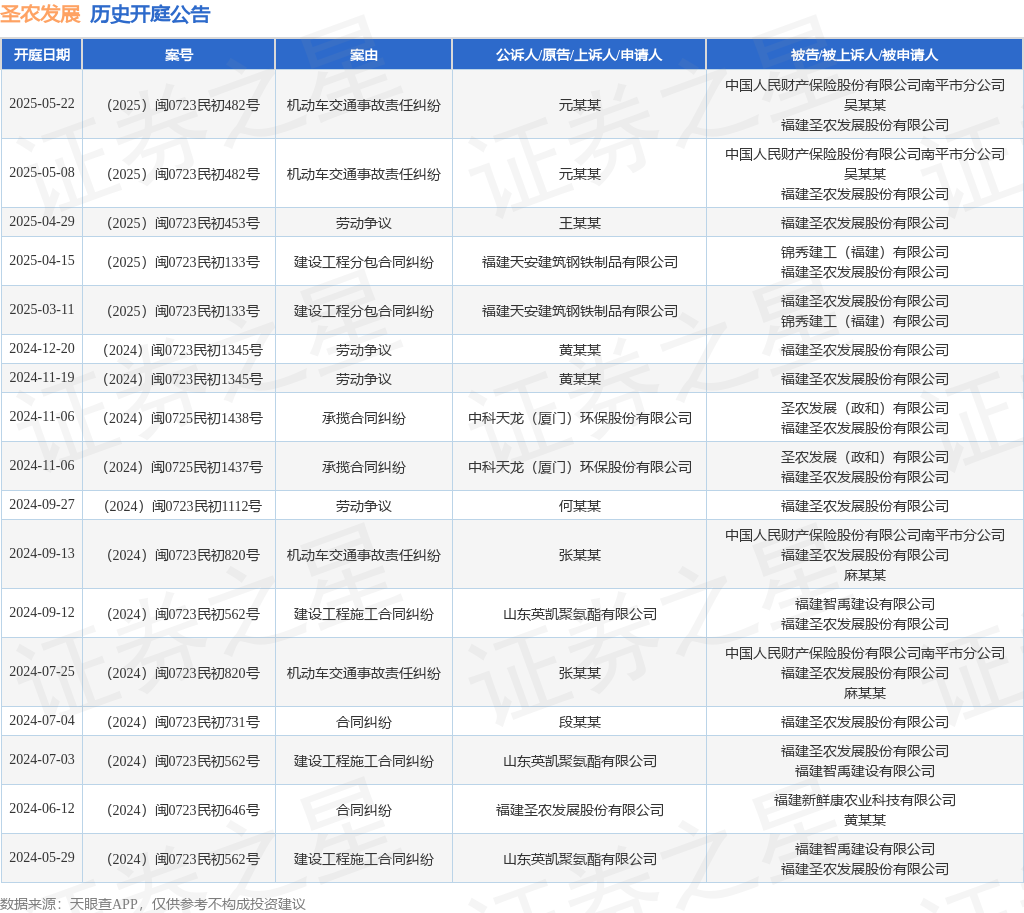Select the date cell 2024-09-27
This screenshot has width=1024, height=913.
pos(42,505)
